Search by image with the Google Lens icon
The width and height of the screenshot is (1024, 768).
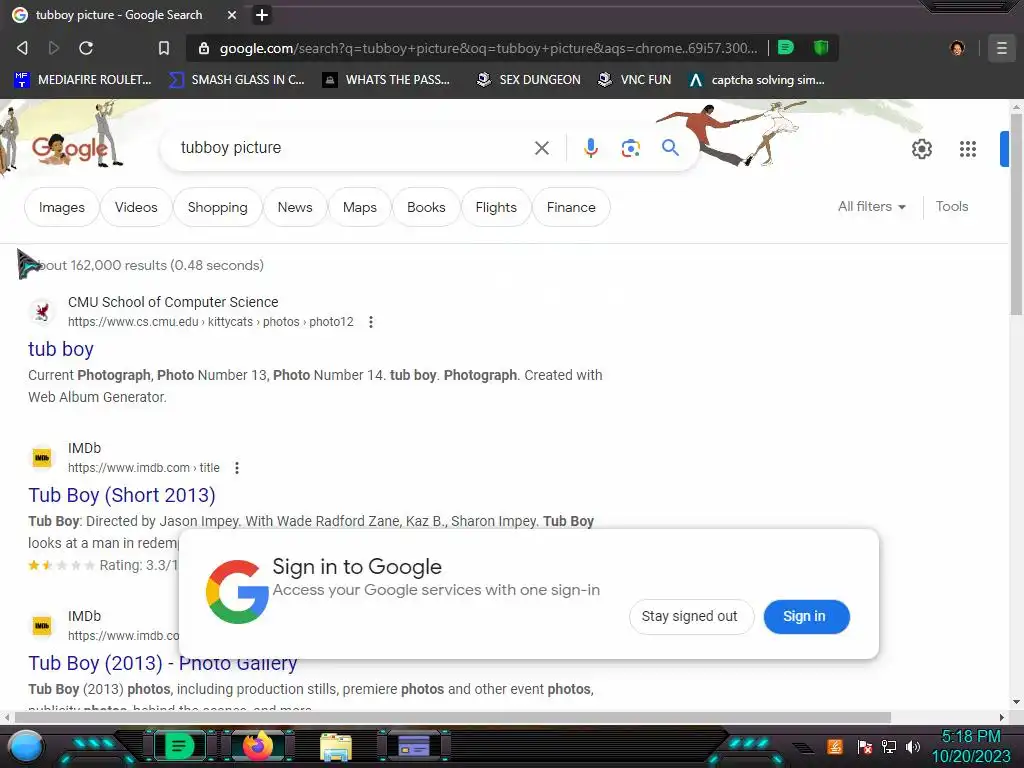(x=630, y=148)
